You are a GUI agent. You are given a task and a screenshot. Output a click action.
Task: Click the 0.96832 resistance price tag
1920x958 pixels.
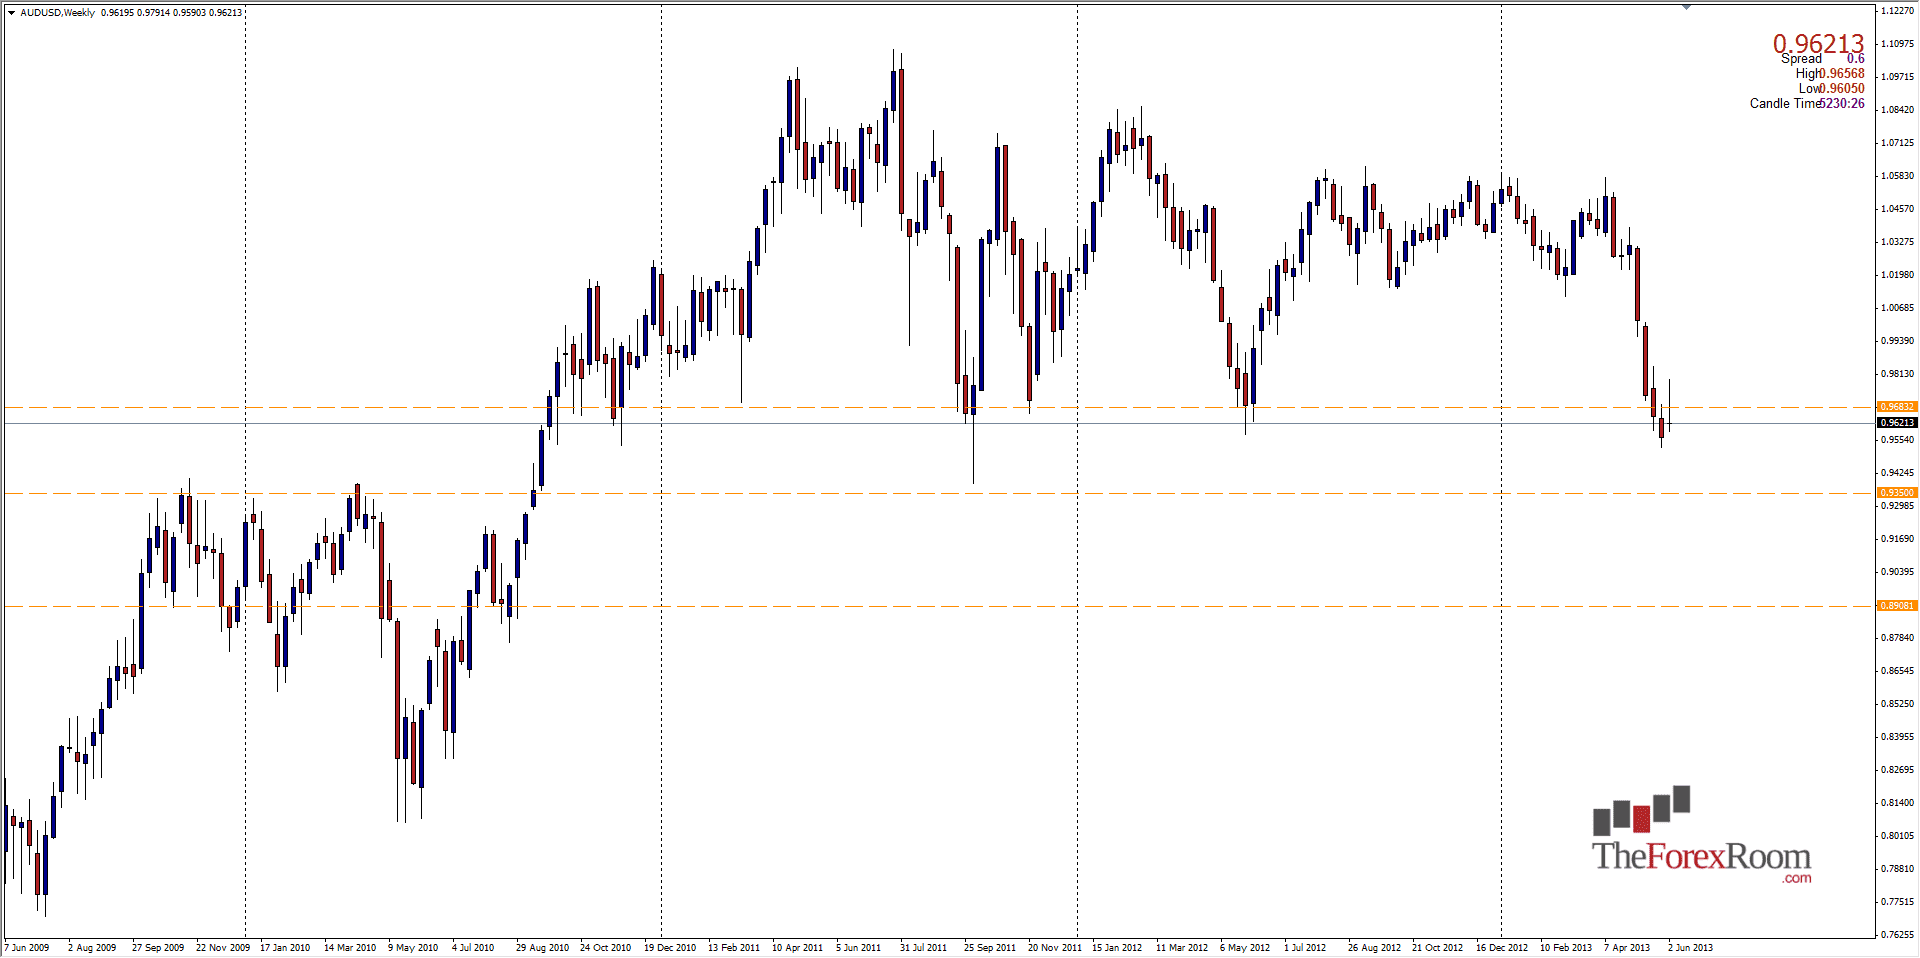(x=1899, y=406)
